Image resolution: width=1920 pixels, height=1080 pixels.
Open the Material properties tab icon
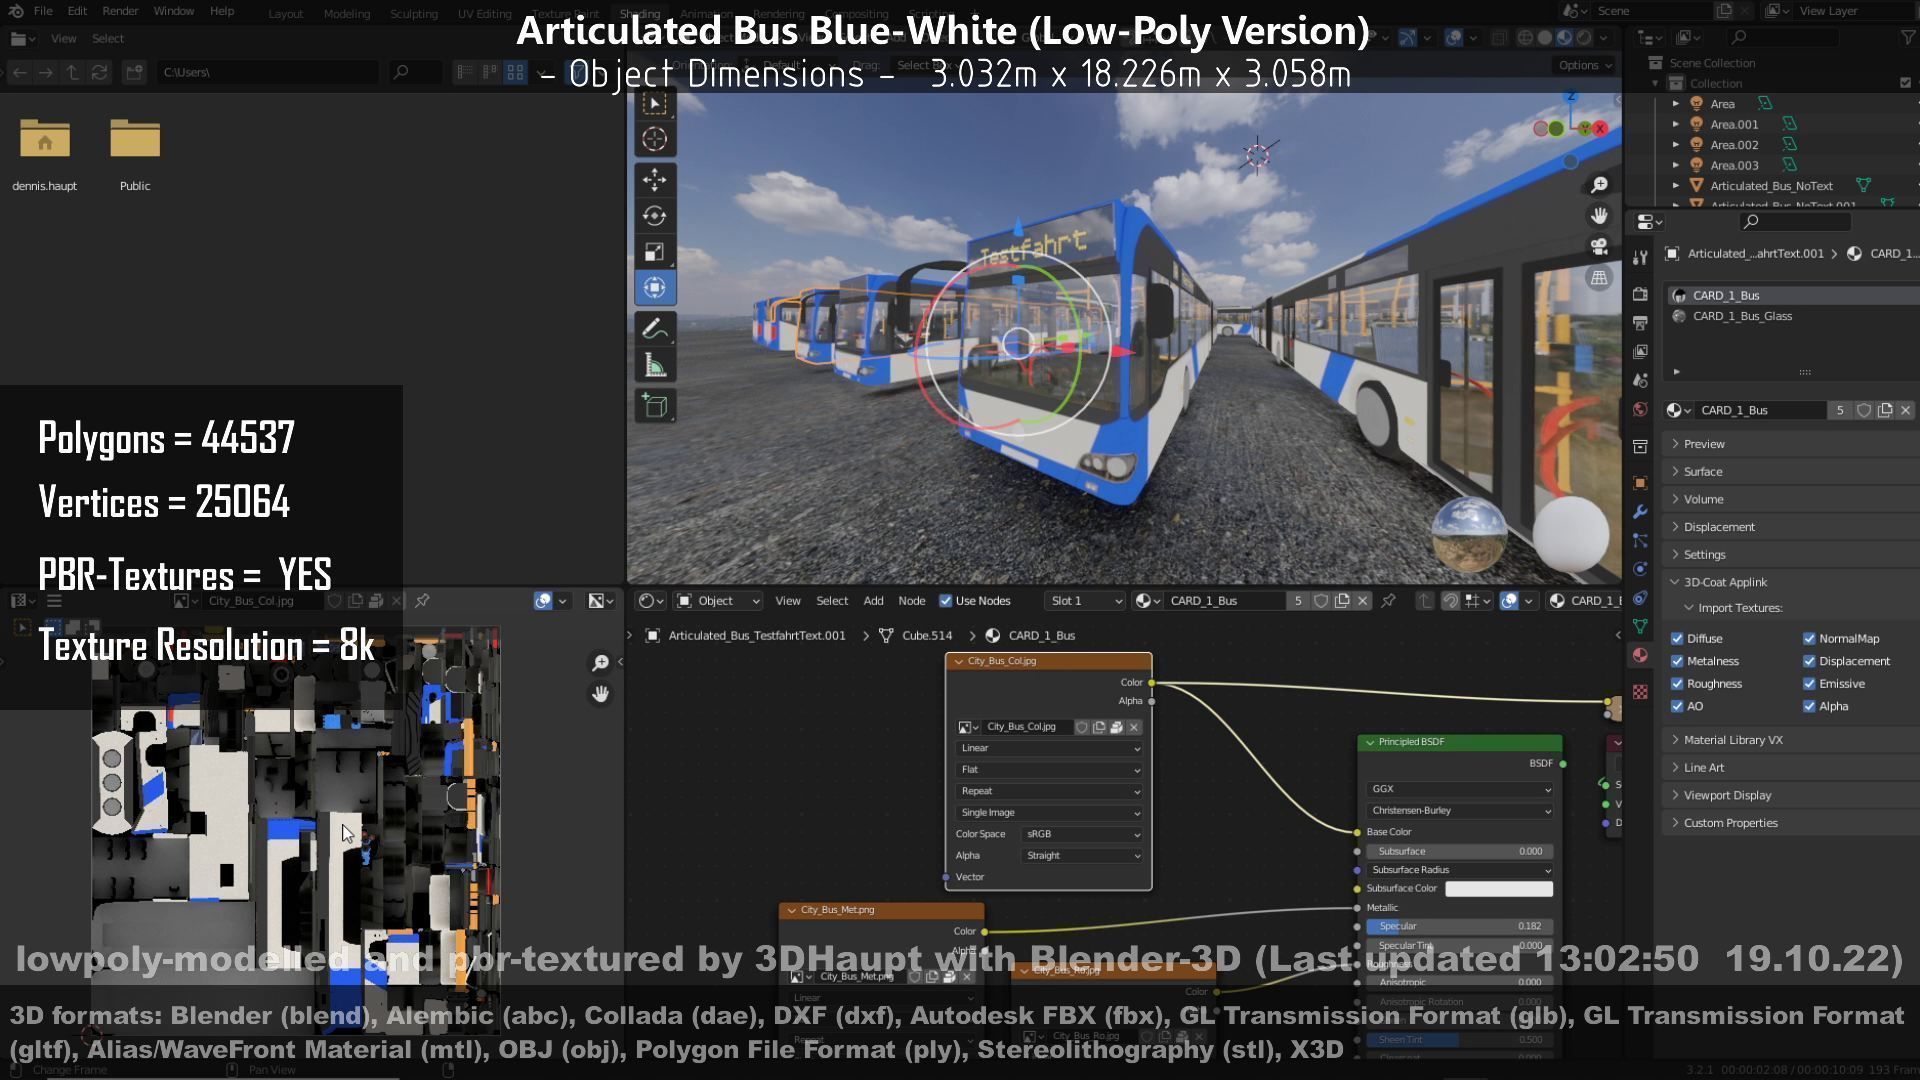[x=1640, y=656]
